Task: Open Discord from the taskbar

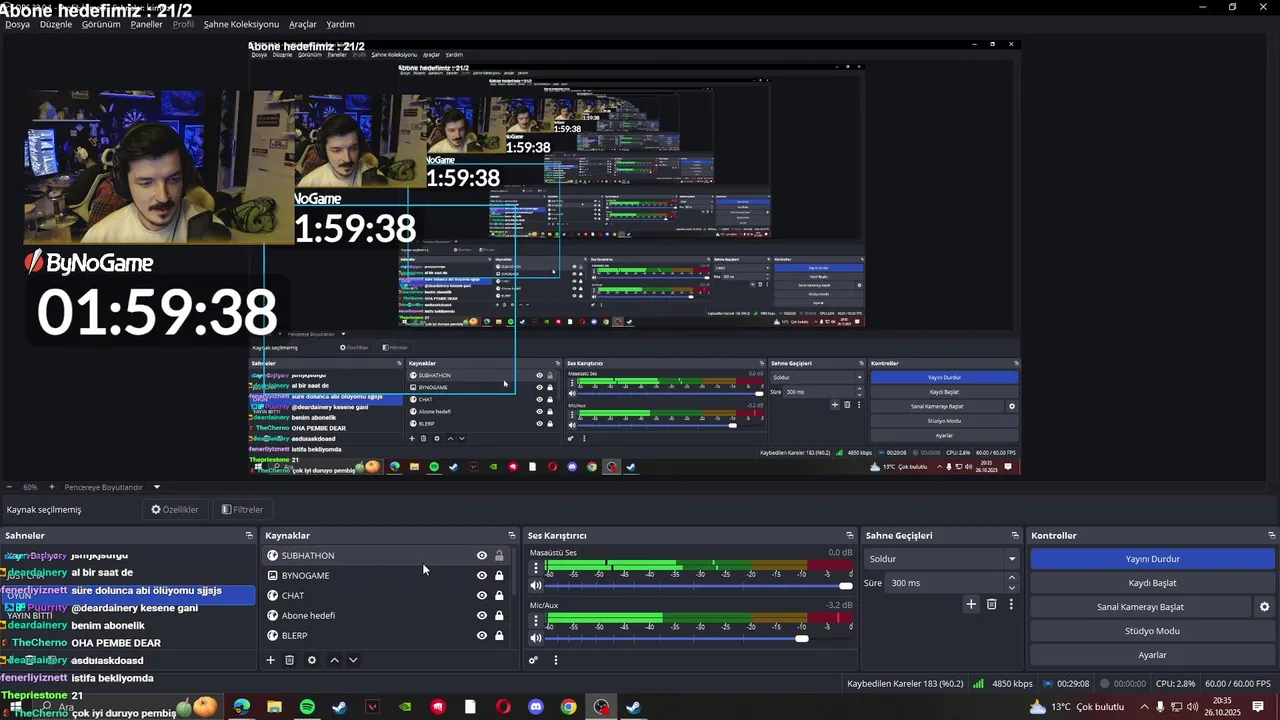Action: click(x=536, y=707)
